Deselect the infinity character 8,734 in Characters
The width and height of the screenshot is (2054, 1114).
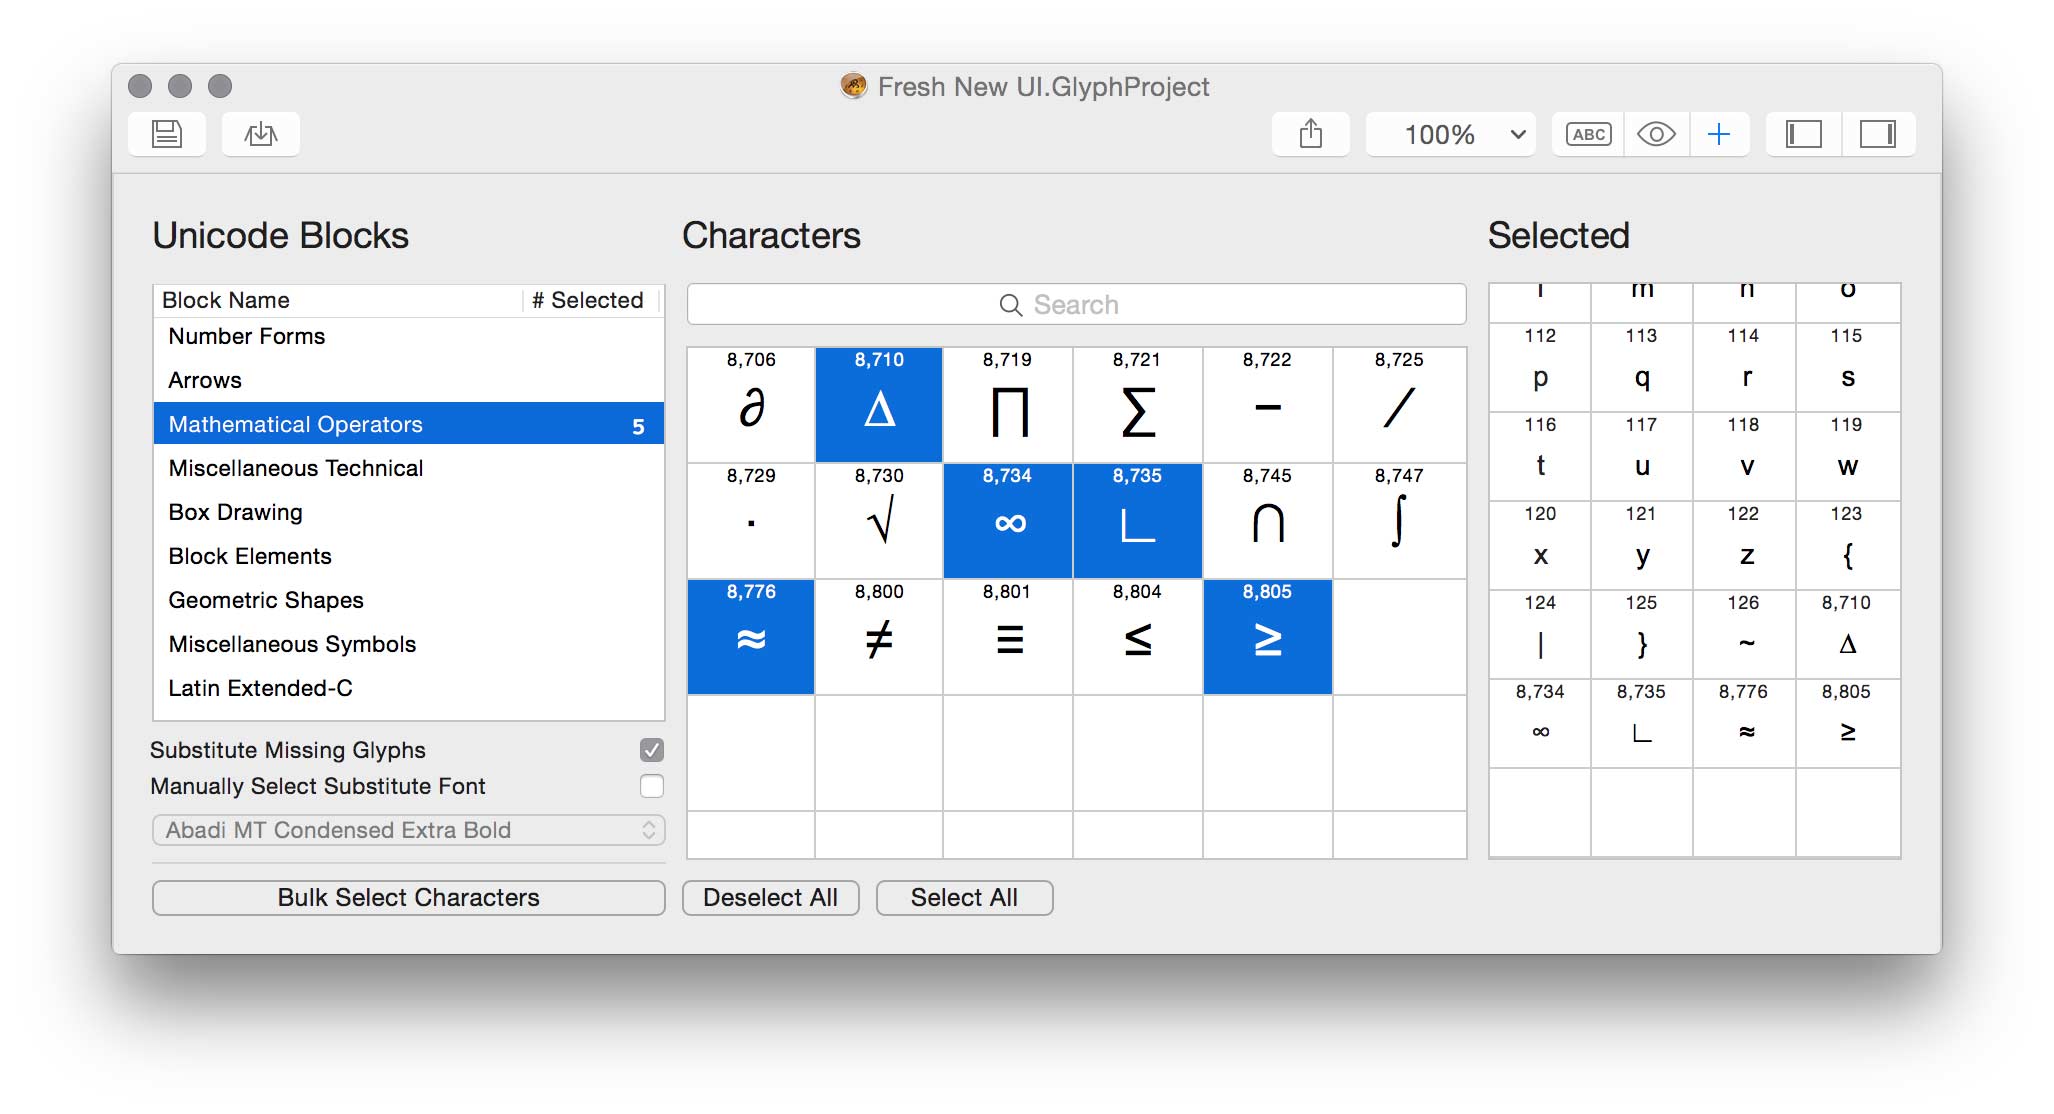pos(1008,521)
